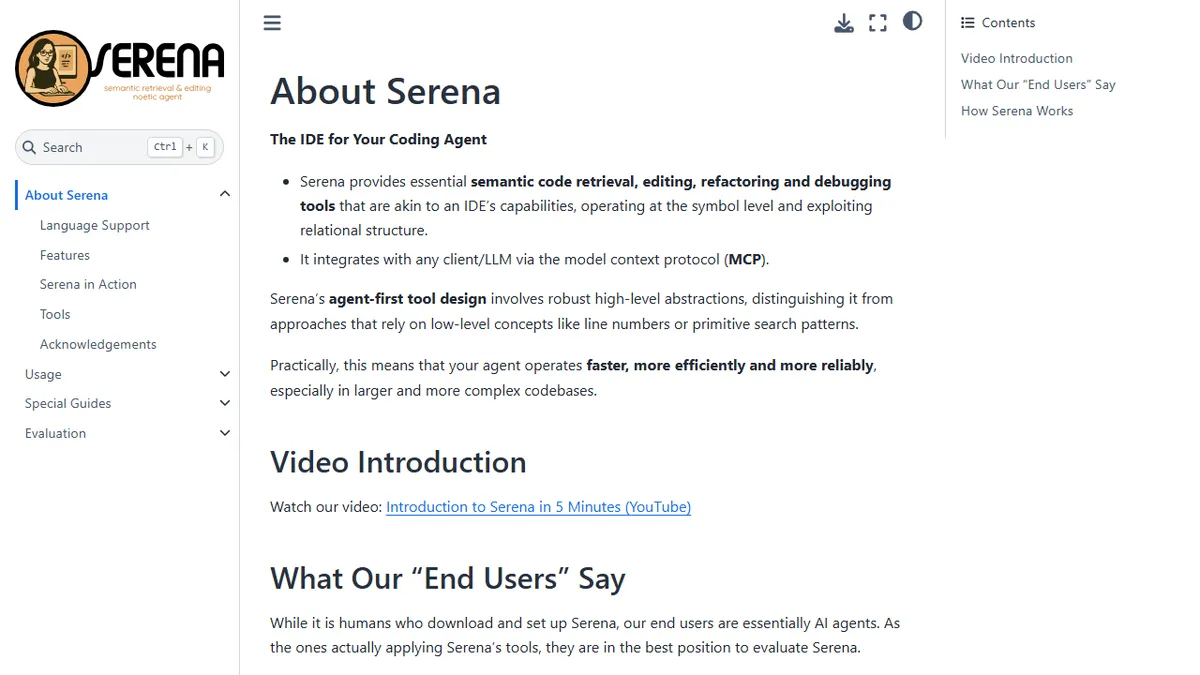Go to Serena in Action page
Image resolution: width=1200 pixels, height=675 pixels.
coord(88,284)
